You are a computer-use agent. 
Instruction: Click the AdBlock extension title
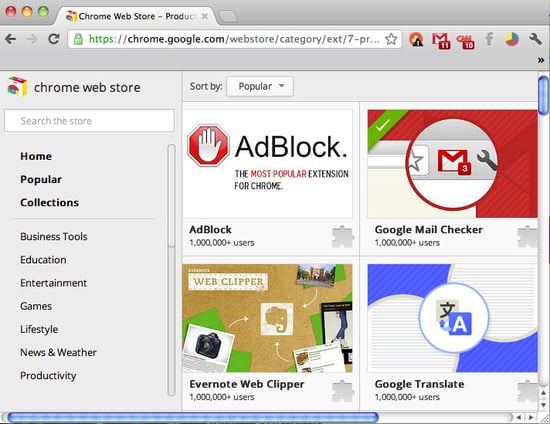(x=210, y=229)
